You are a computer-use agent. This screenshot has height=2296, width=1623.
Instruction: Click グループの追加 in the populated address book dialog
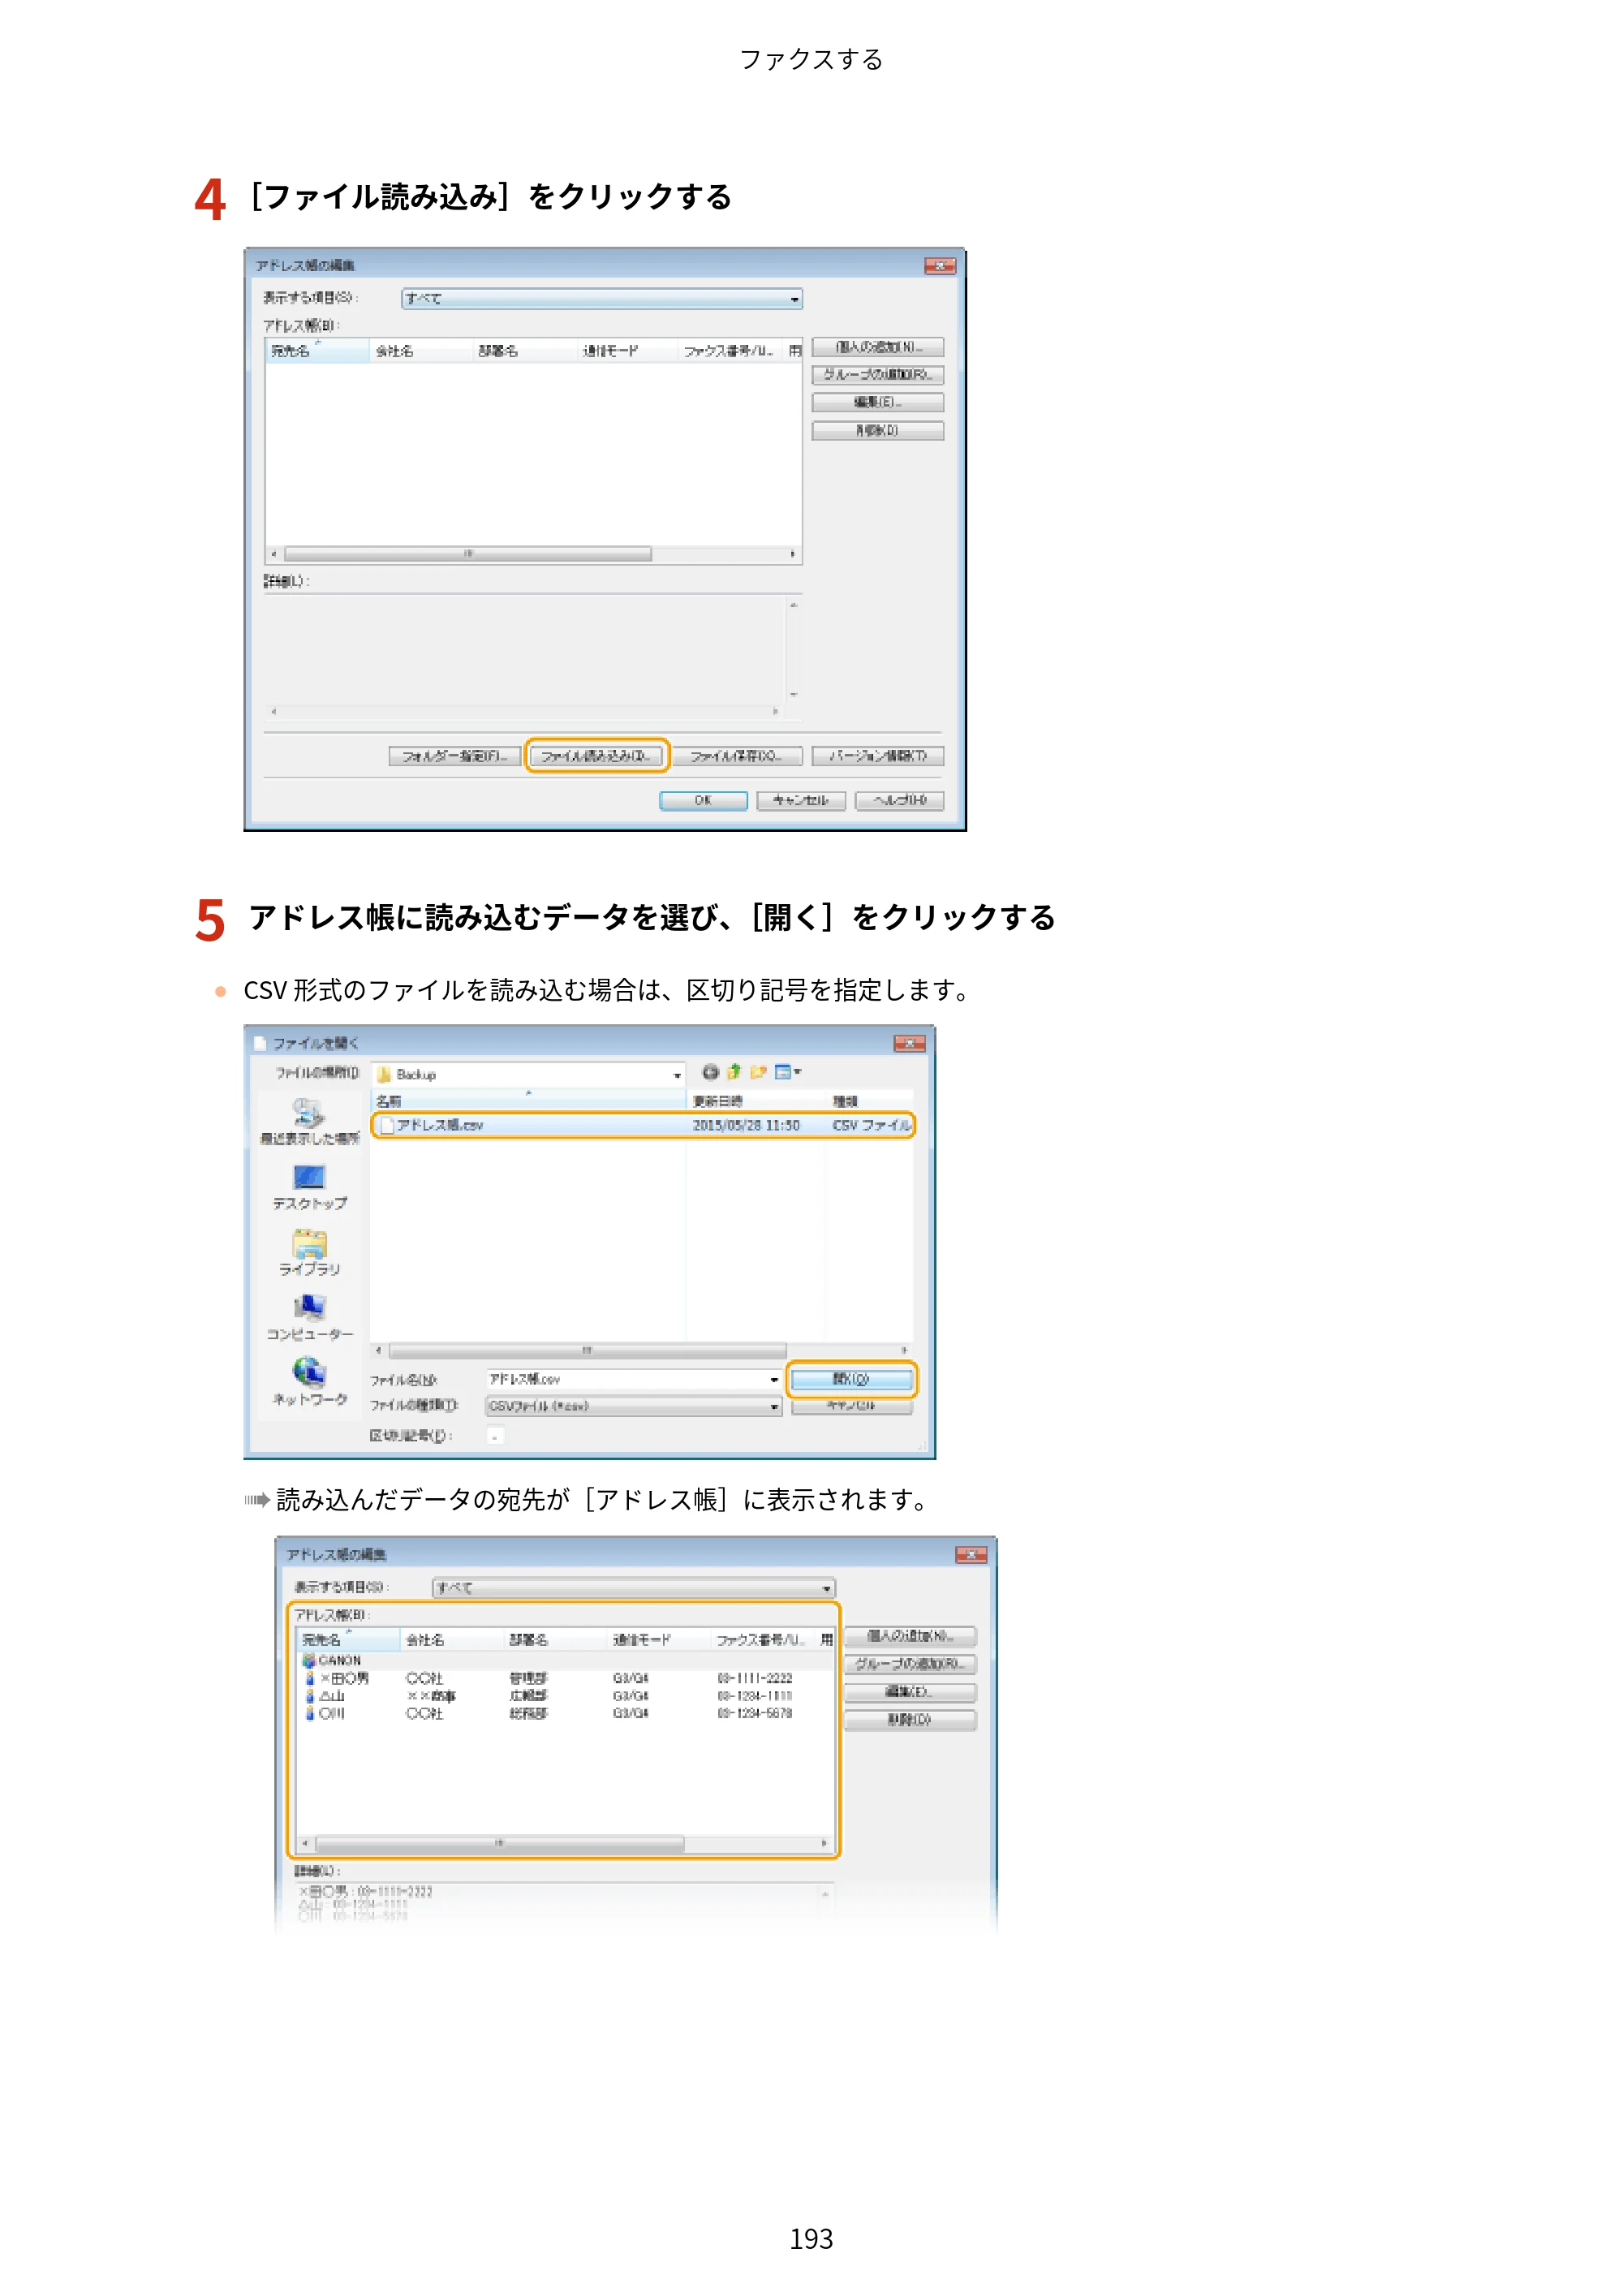click(x=910, y=1664)
